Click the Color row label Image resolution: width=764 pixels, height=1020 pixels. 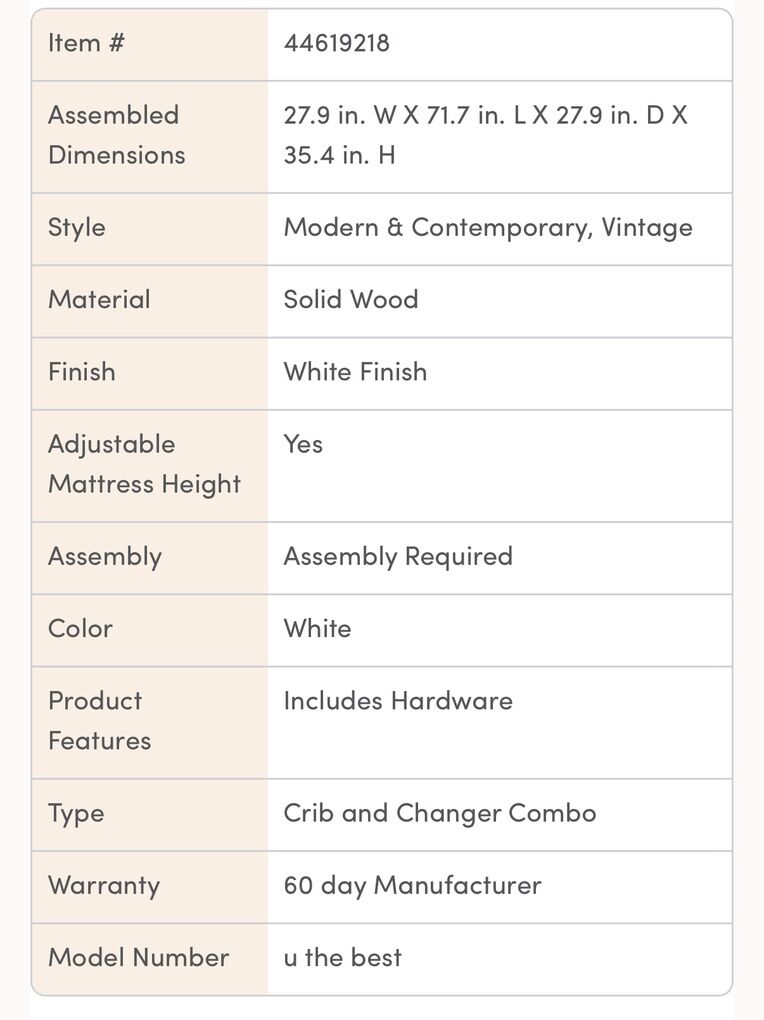coord(80,628)
